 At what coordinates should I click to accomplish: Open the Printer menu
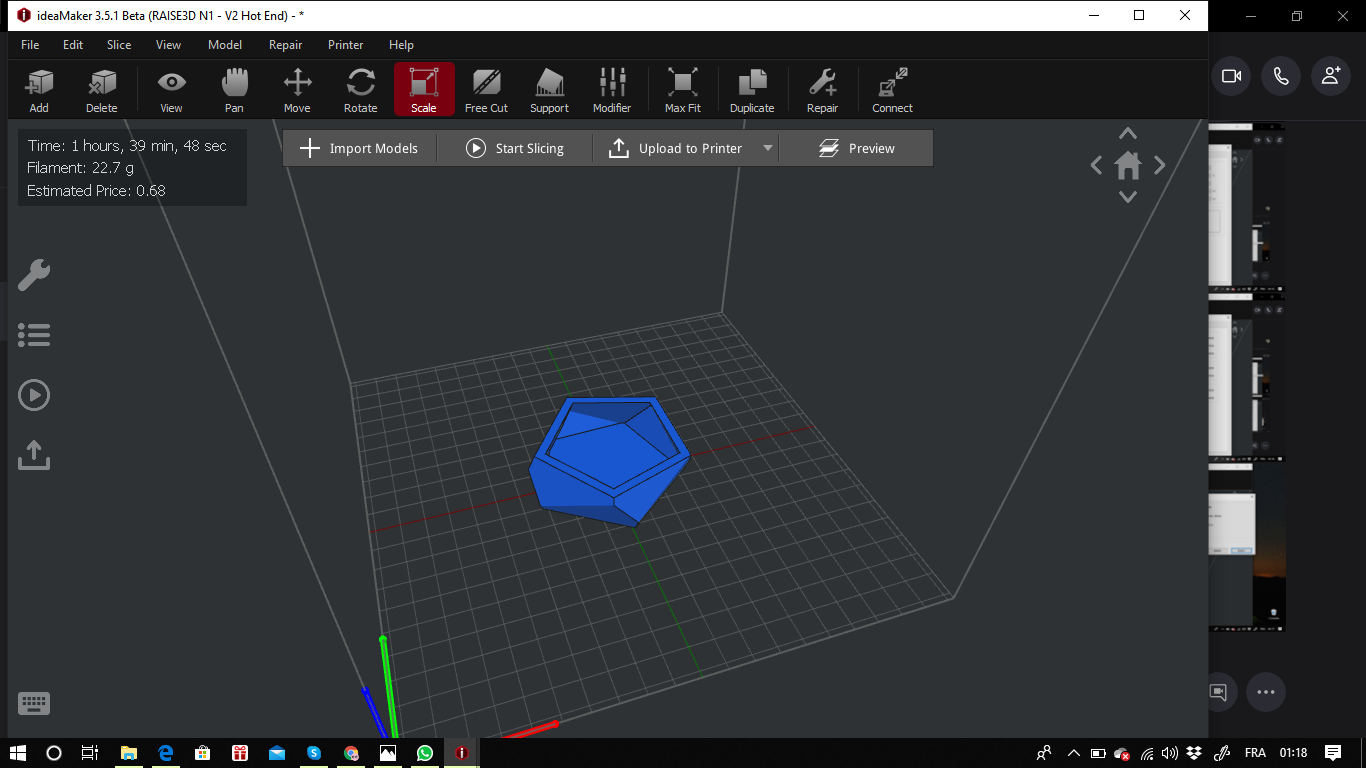346,45
